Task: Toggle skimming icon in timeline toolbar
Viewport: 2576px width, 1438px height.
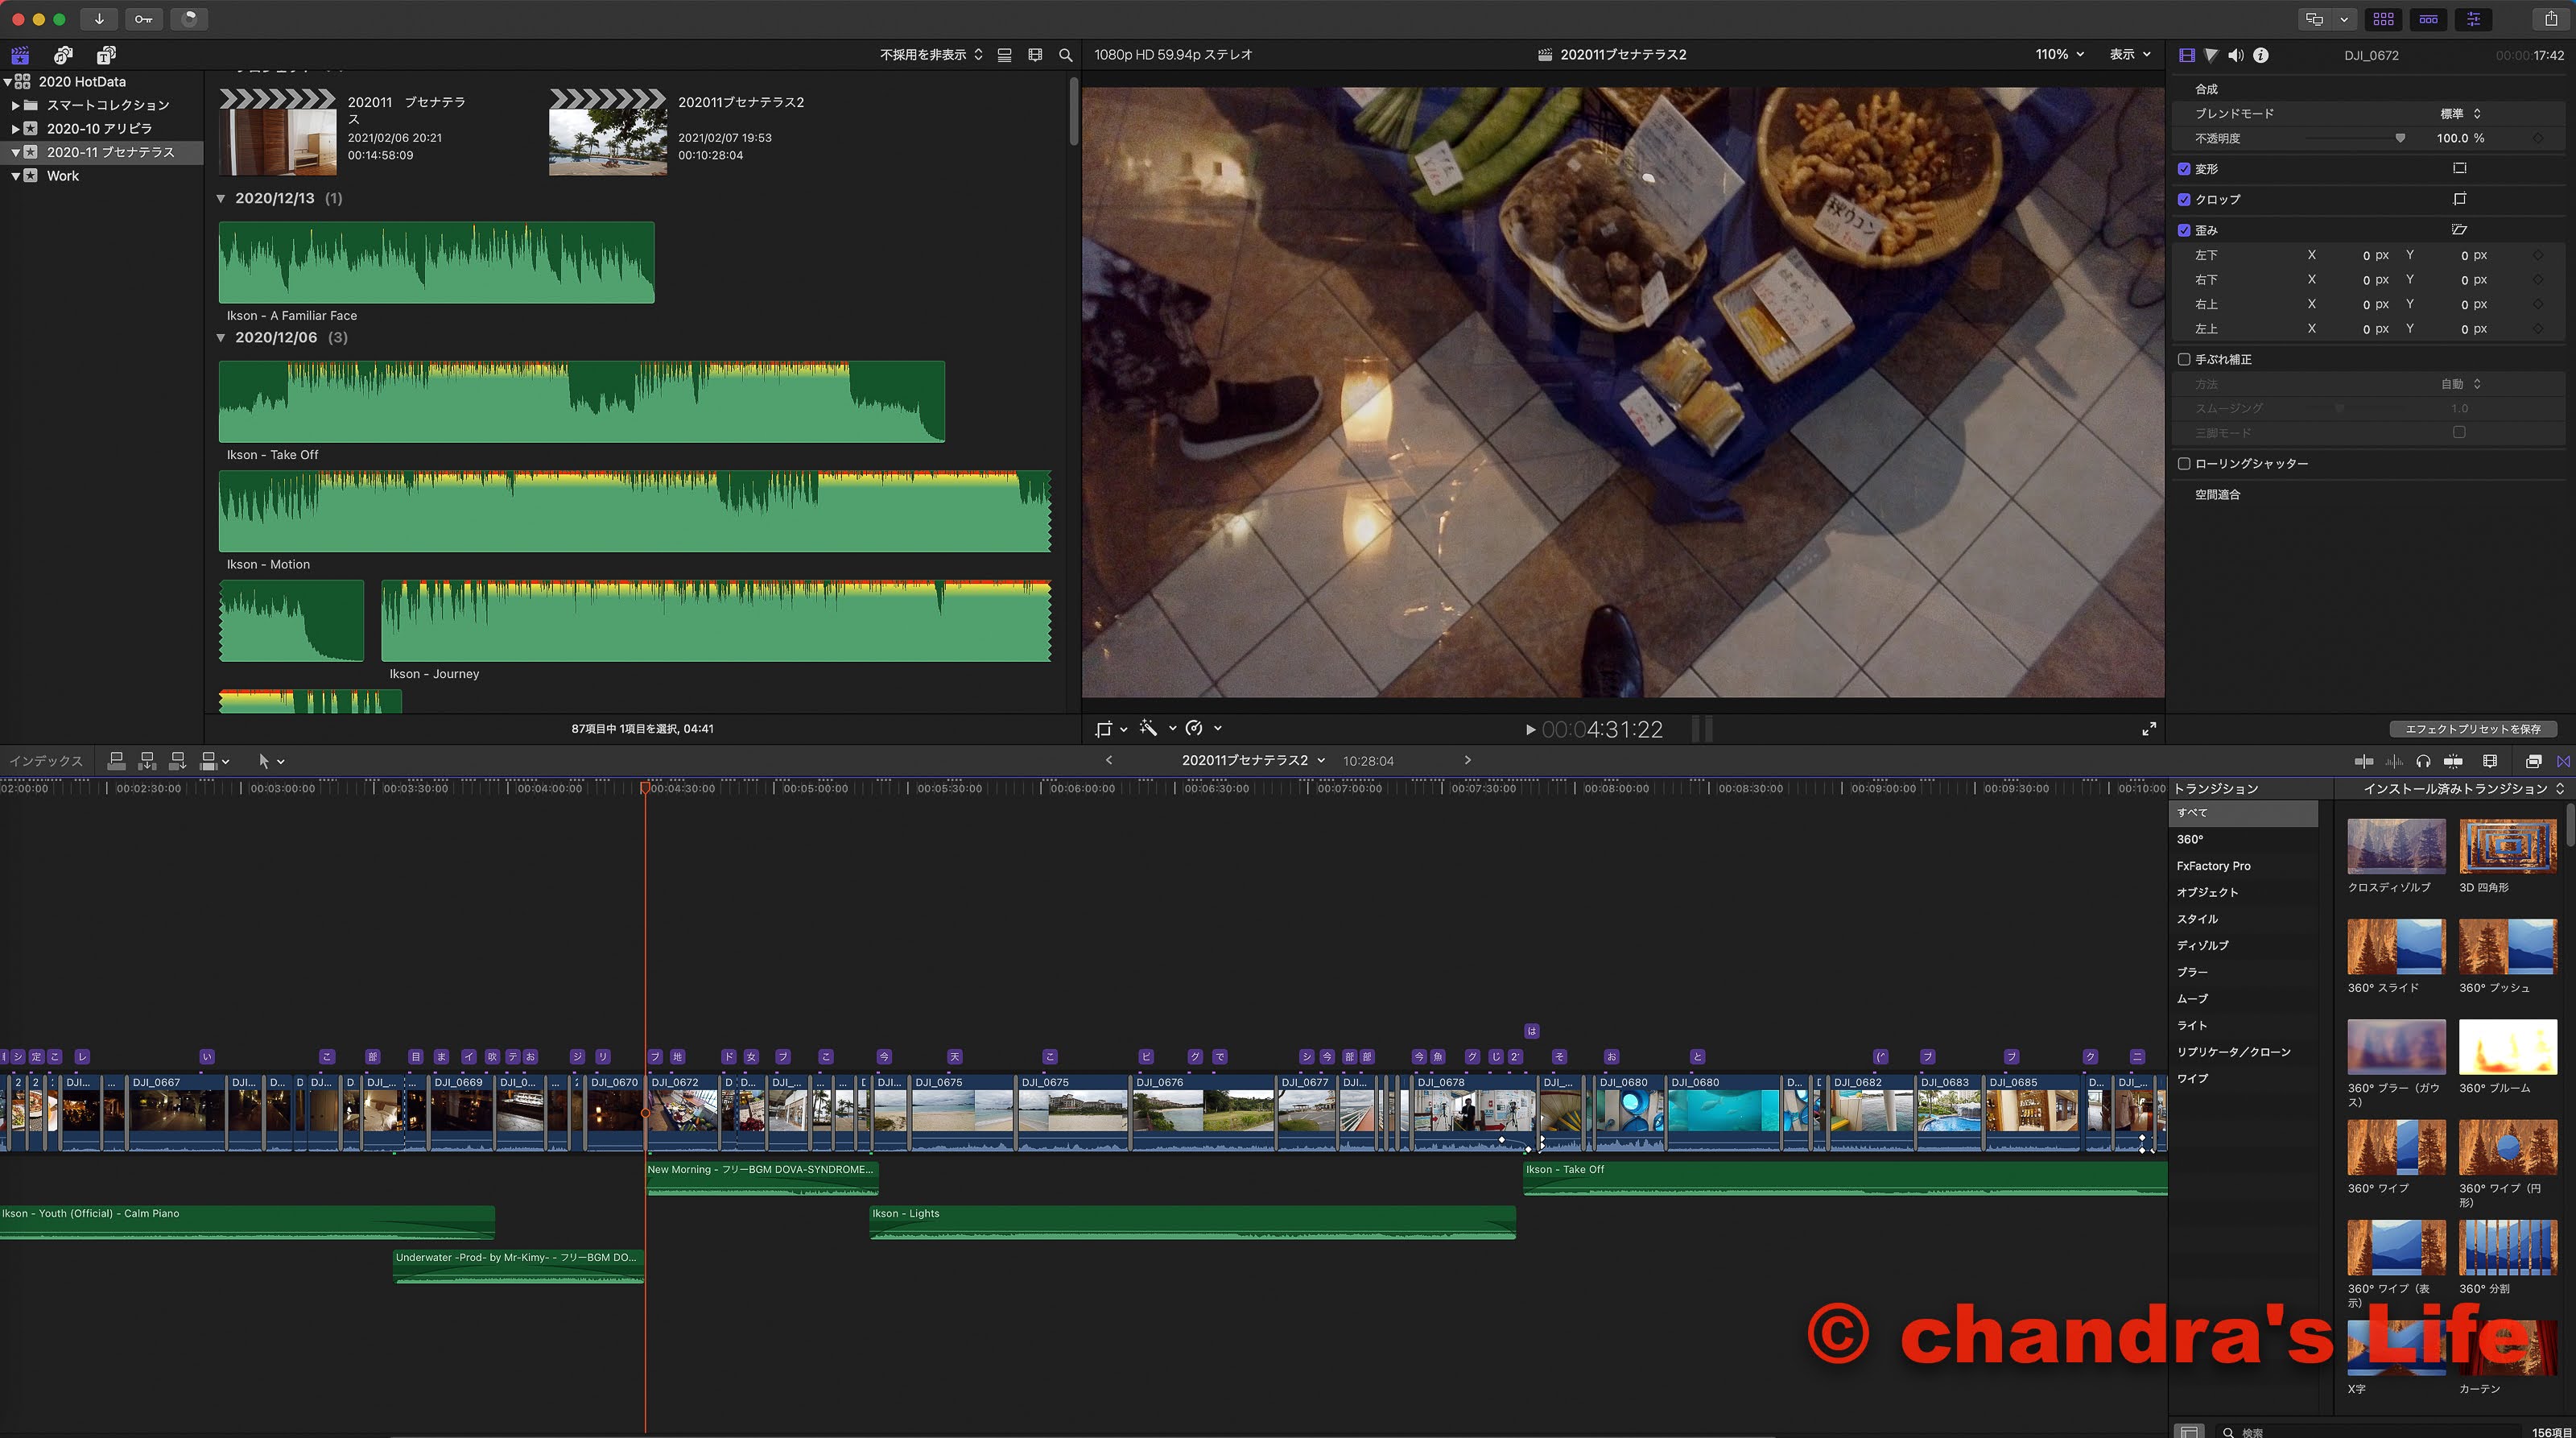Action: 2364,761
